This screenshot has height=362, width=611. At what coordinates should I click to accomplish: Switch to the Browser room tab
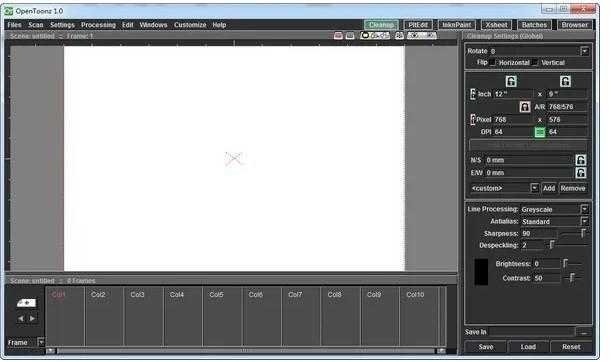coord(575,25)
